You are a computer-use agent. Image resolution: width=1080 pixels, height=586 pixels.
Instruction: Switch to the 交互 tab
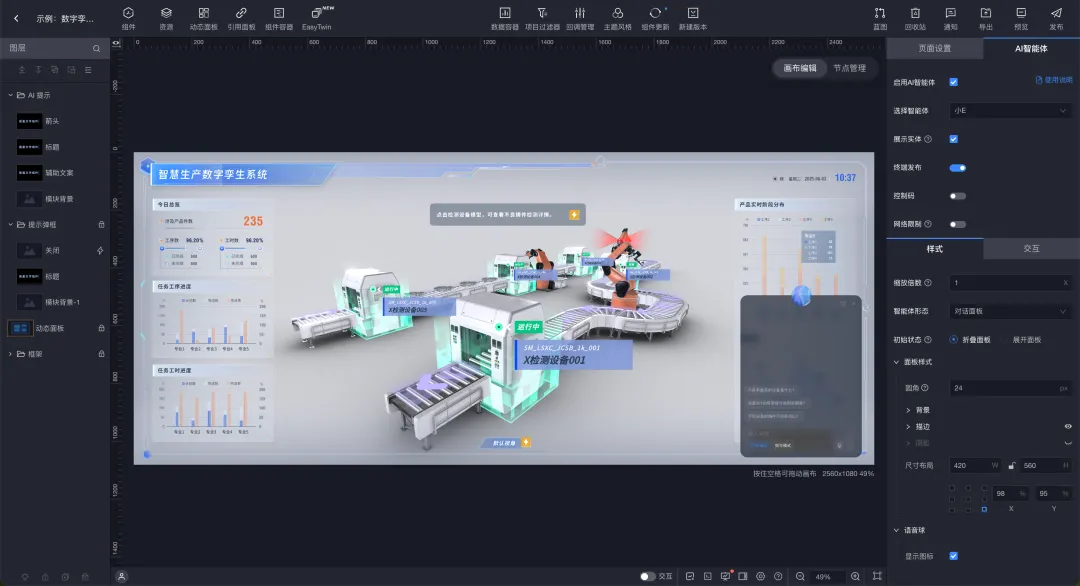(x=1031, y=248)
